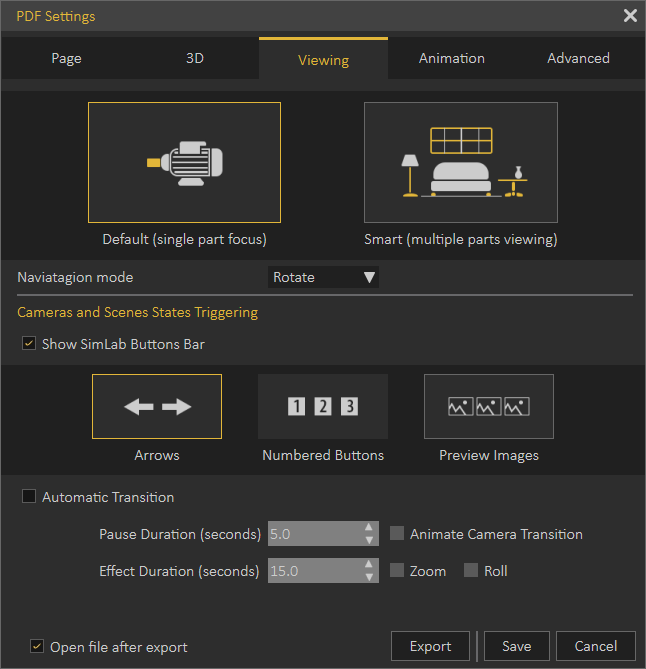Select Smart multiple parts viewing room icon

click(461, 162)
